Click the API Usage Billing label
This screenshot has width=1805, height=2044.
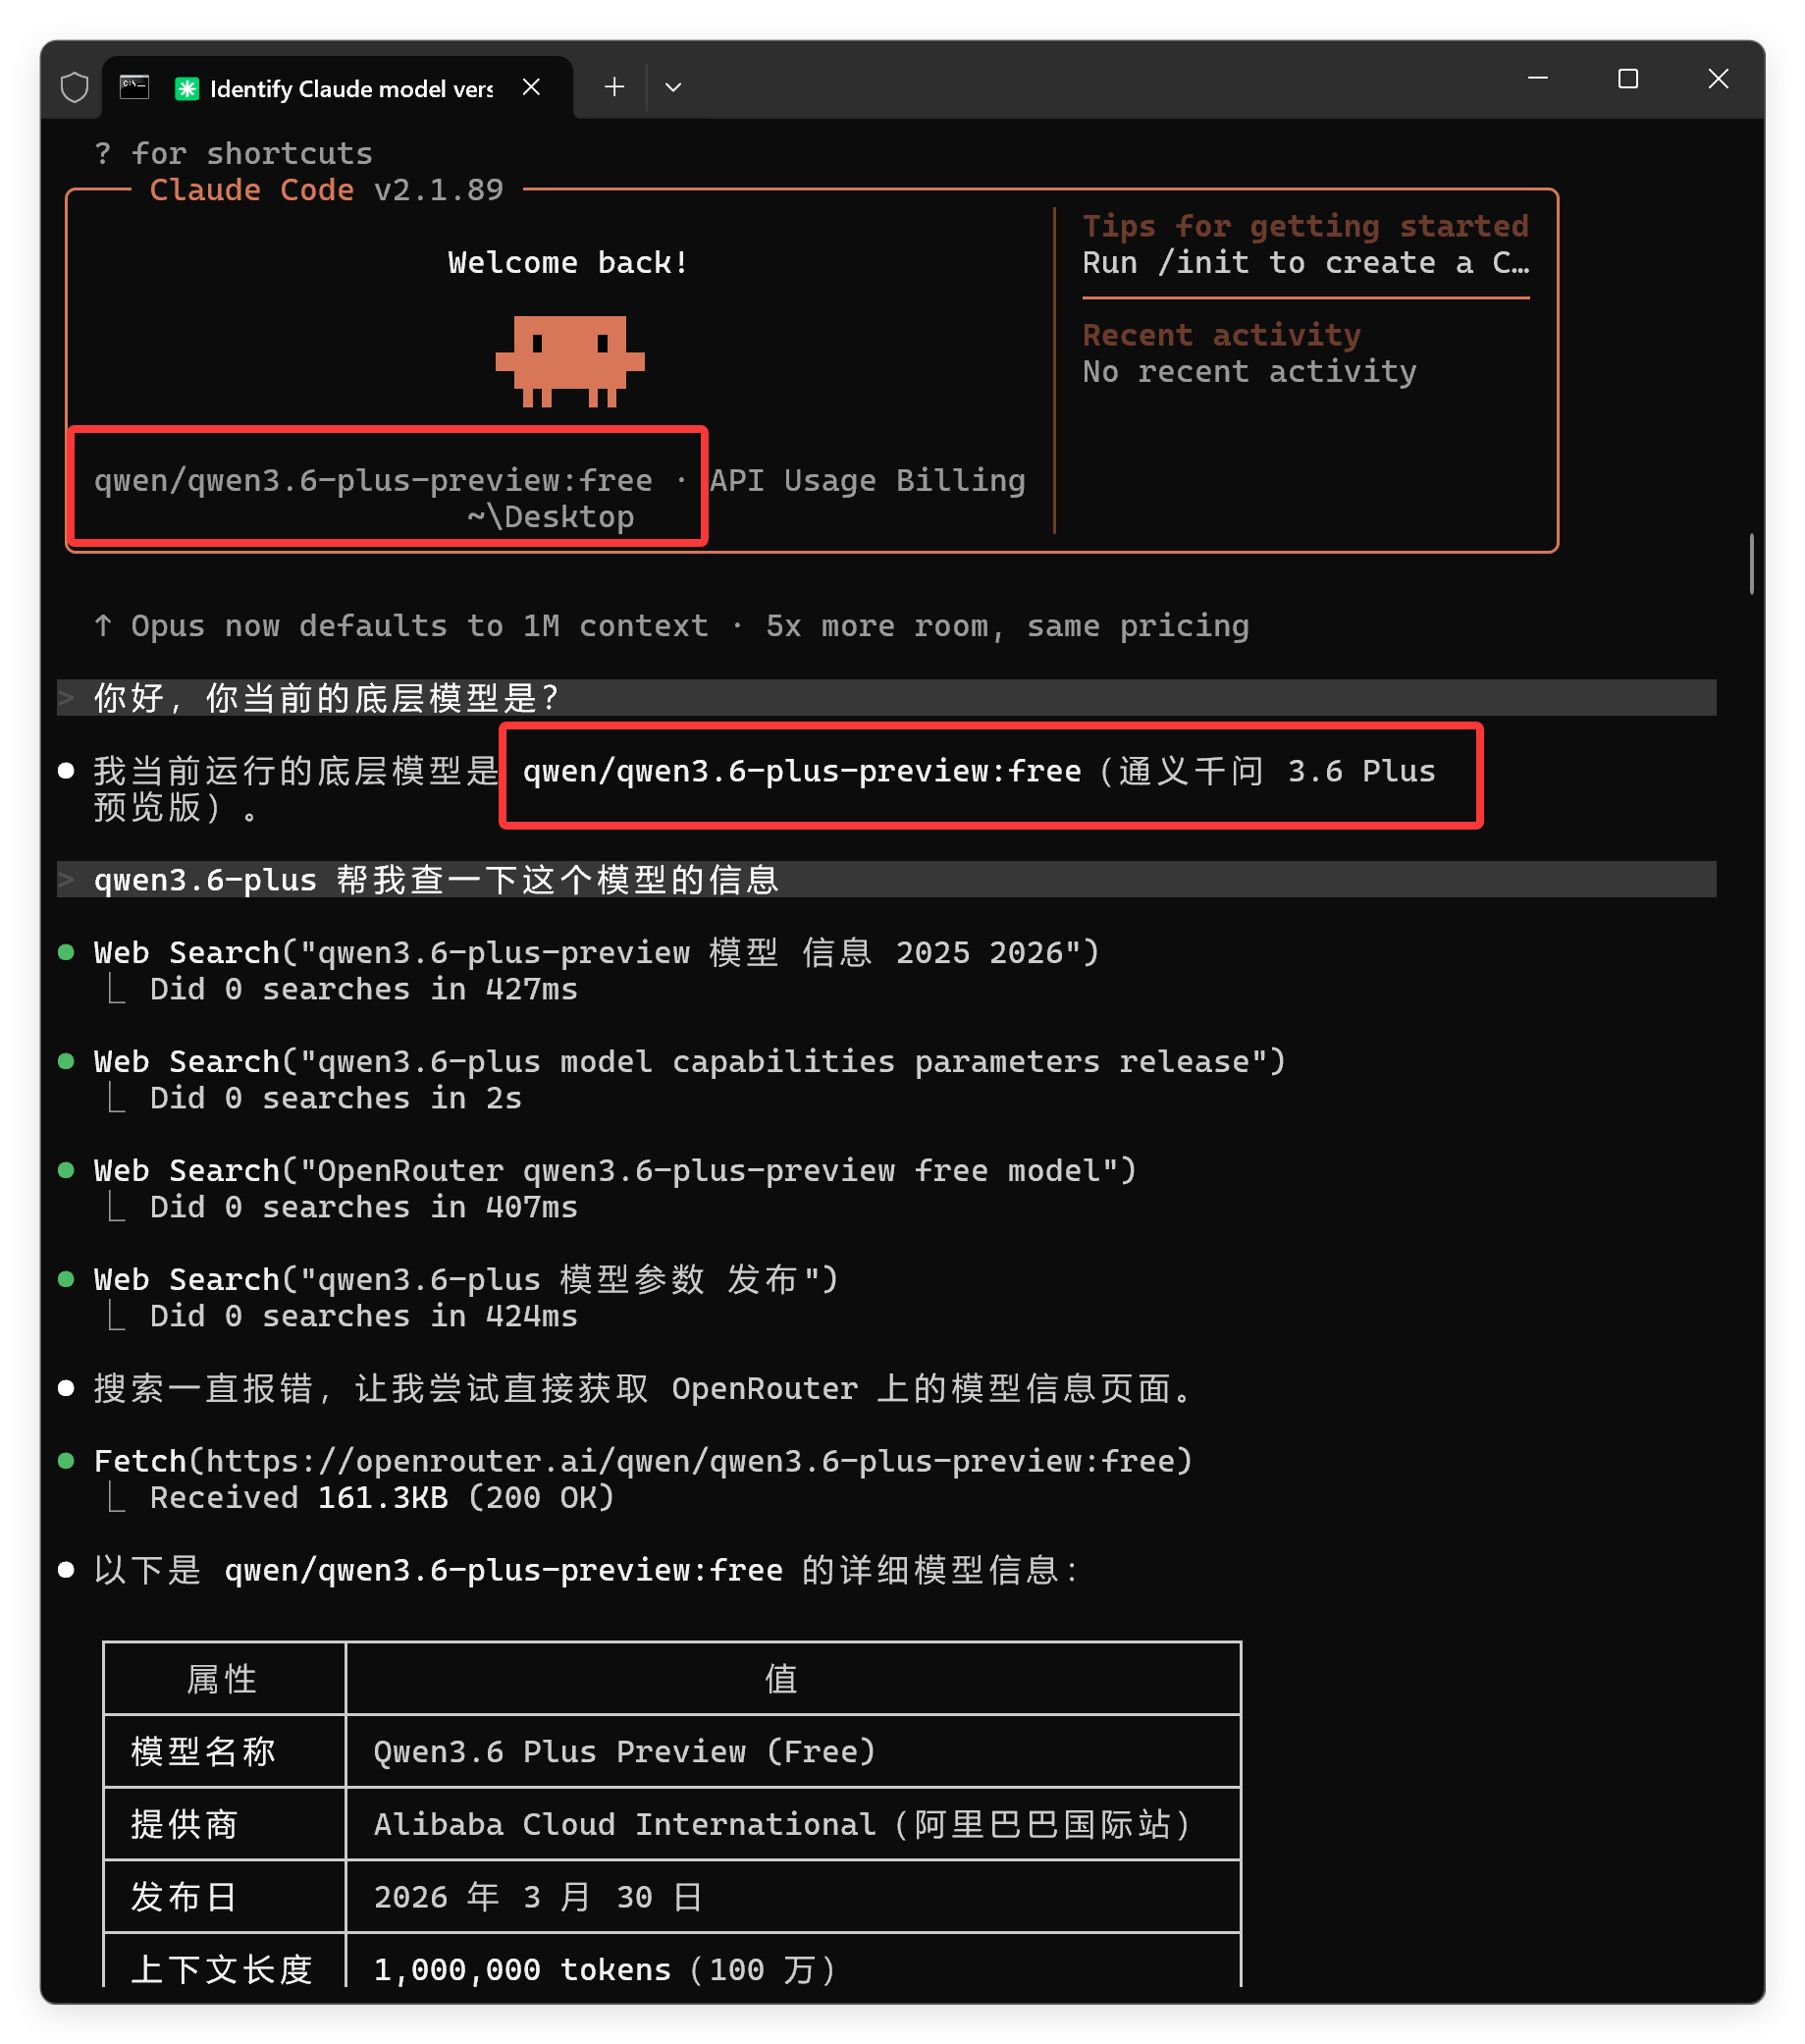click(x=867, y=480)
